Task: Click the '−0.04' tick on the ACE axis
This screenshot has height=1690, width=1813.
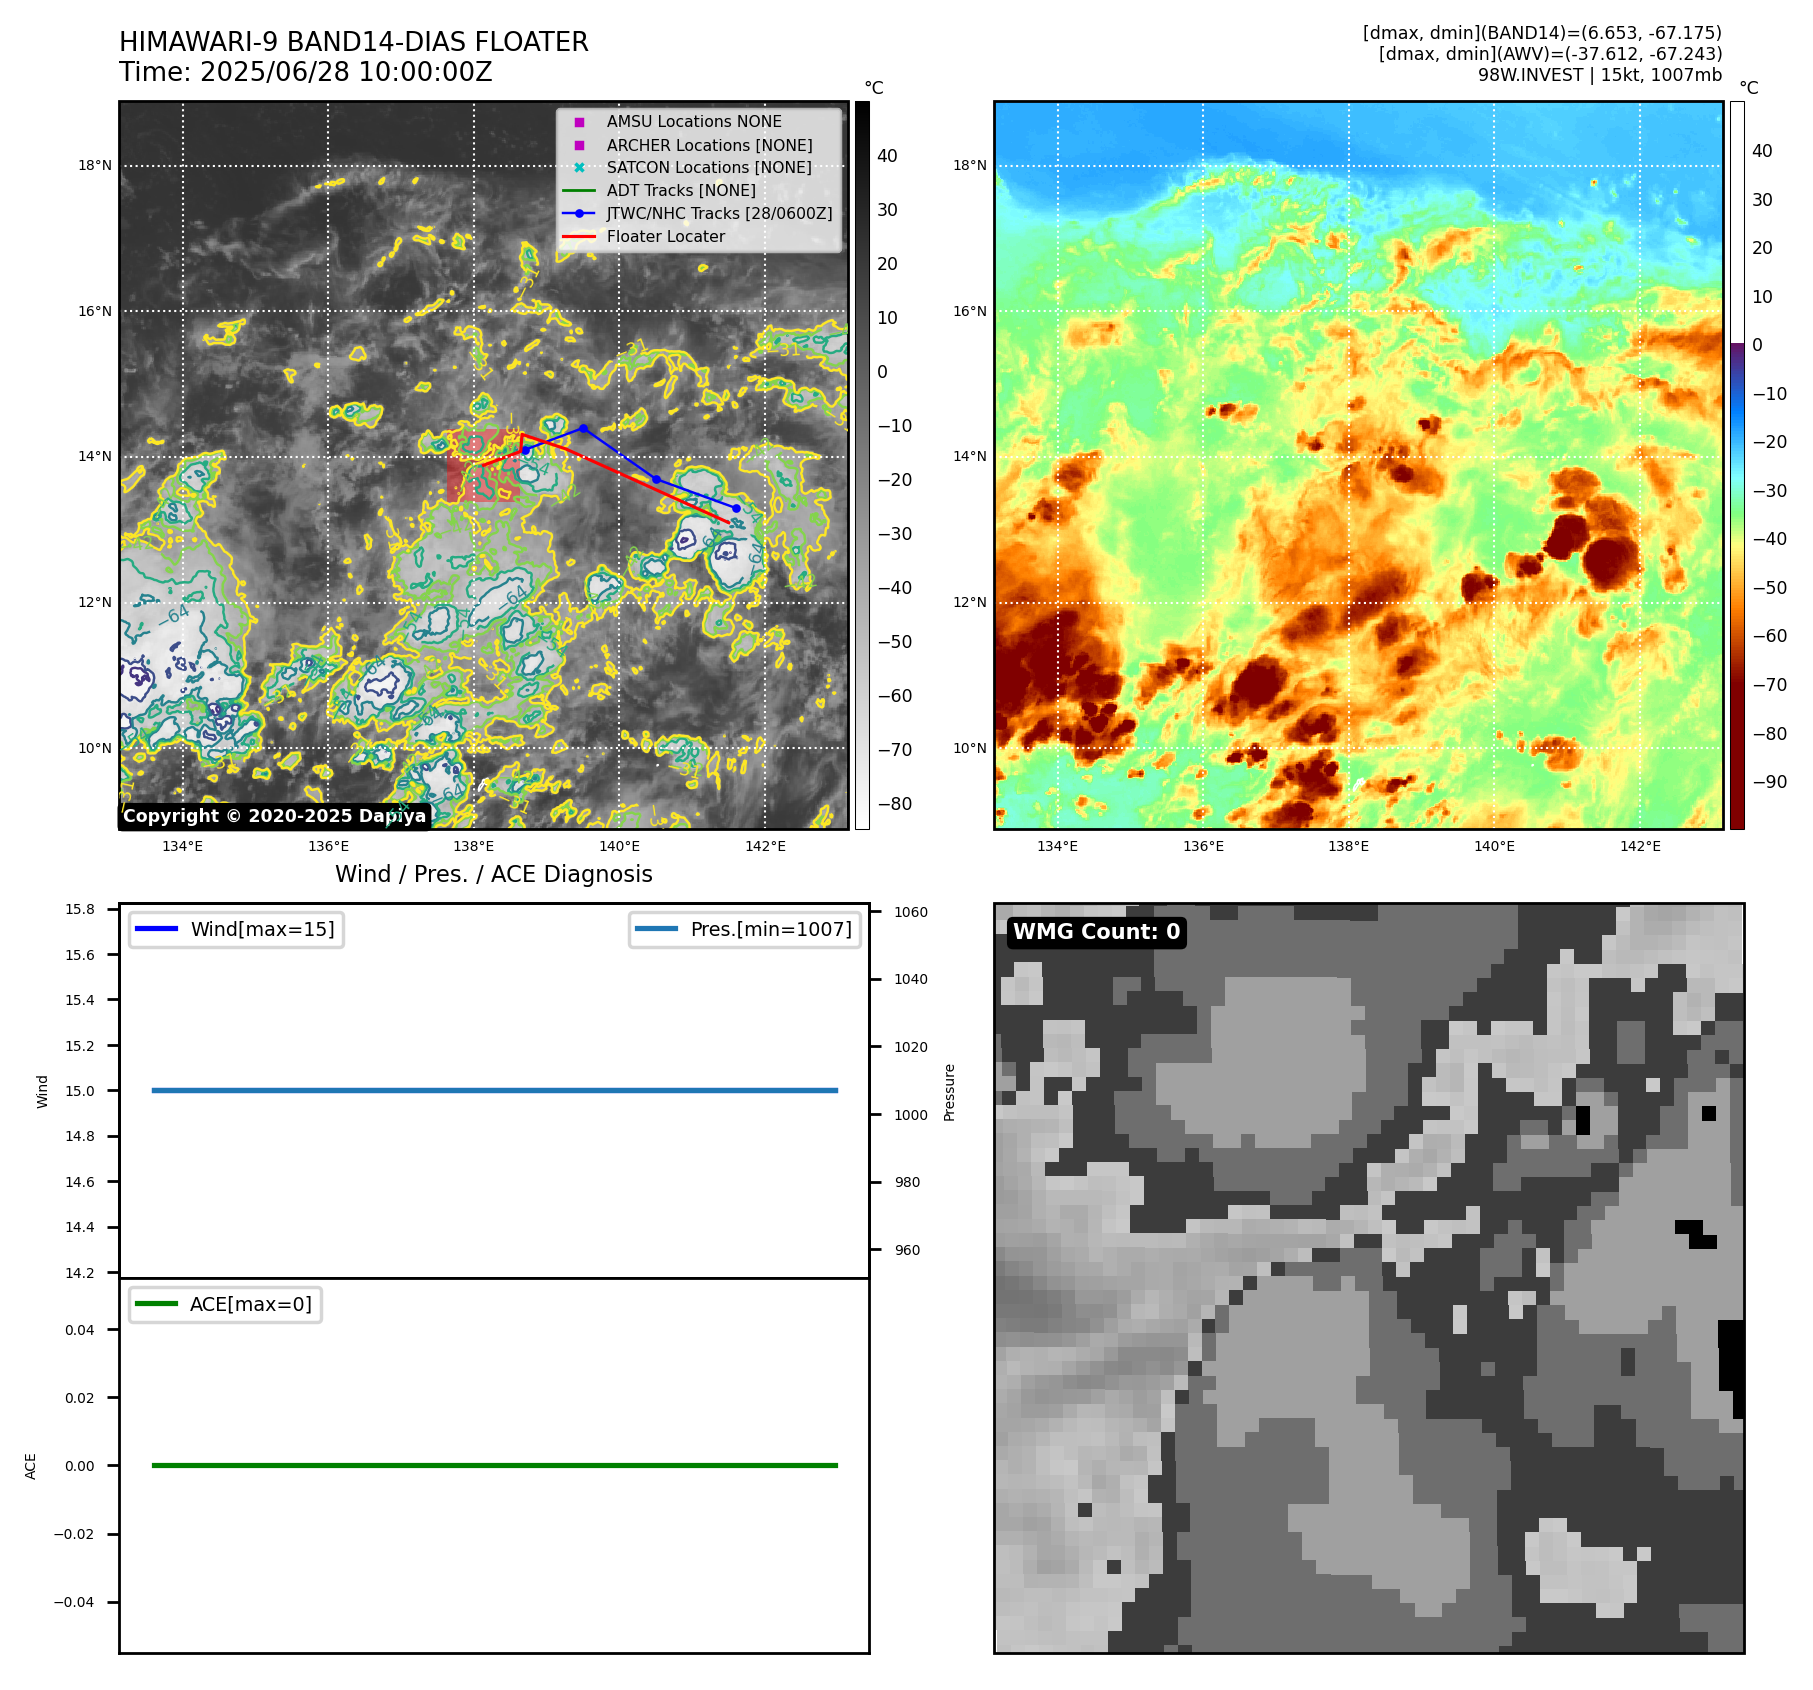Action: point(74,1602)
